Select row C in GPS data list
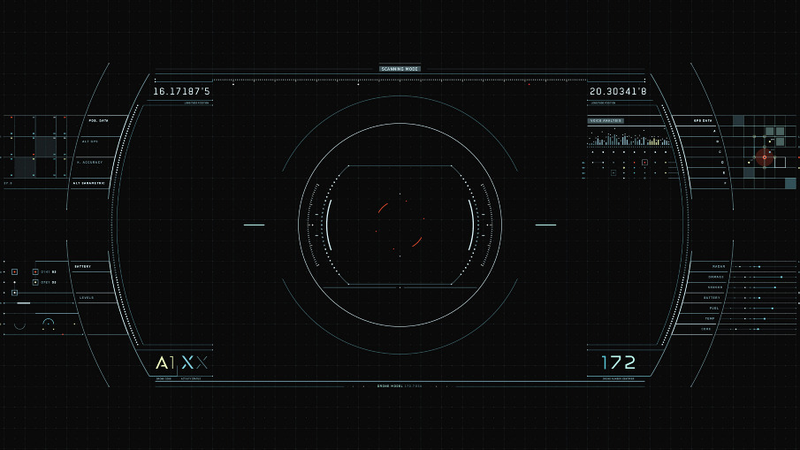This screenshot has width=800, height=450. 720,152
